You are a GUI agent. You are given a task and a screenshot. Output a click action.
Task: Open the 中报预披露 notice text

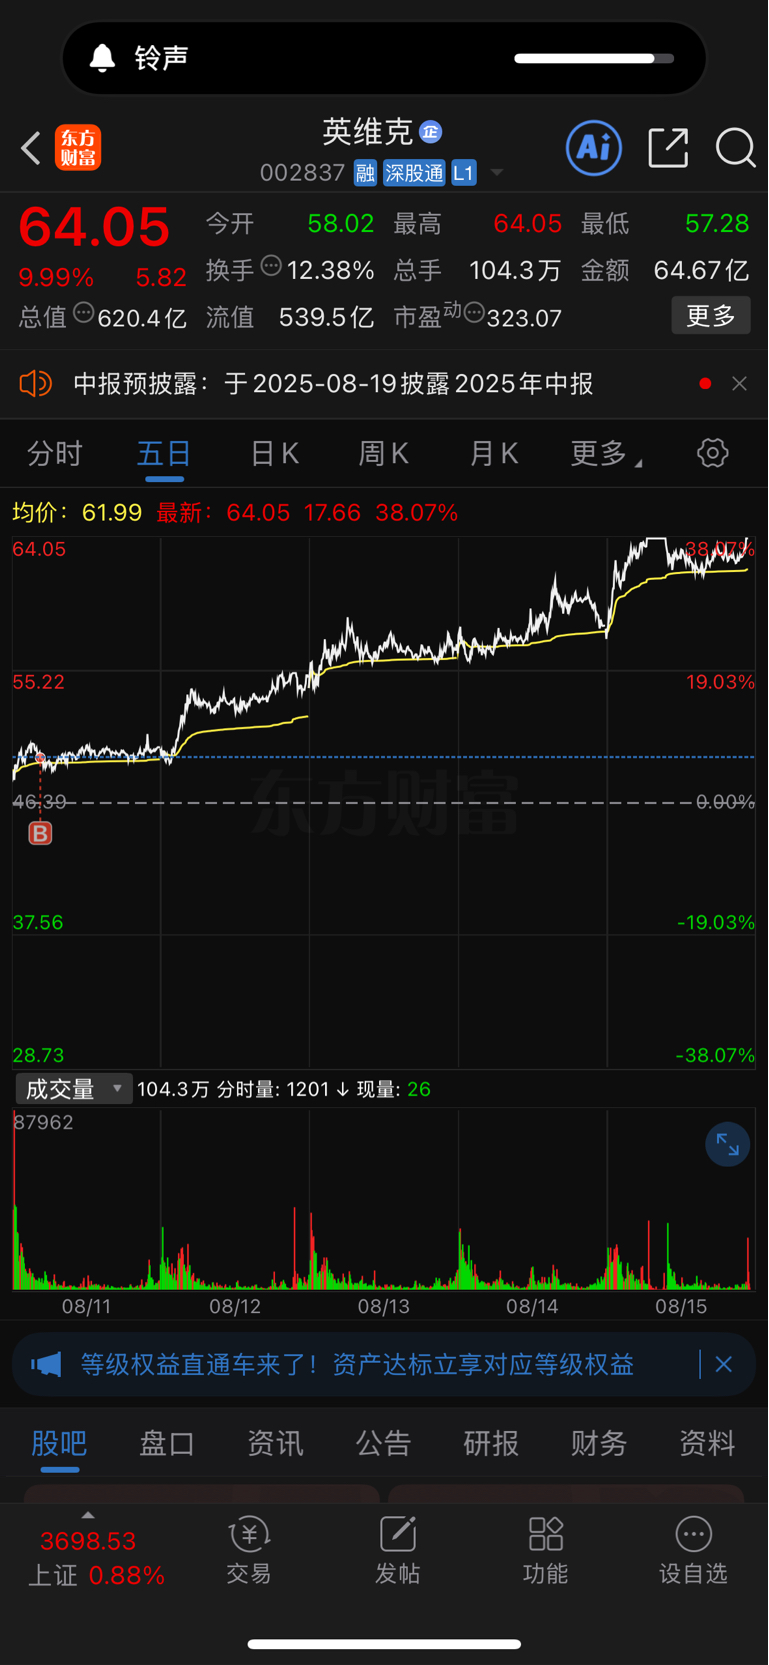(x=333, y=384)
